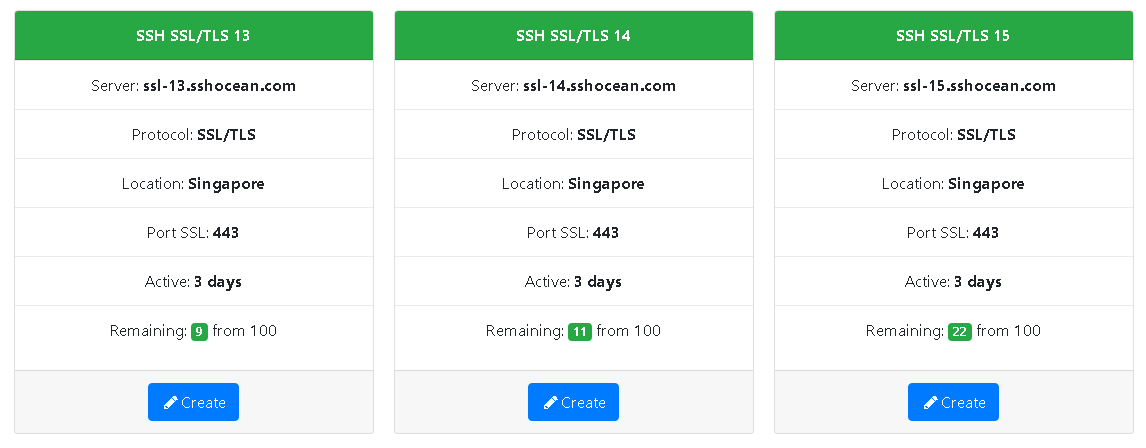Click the pencil icon in SSL/TLS 13 Create button
The image size is (1146, 448).
click(170, 403)
